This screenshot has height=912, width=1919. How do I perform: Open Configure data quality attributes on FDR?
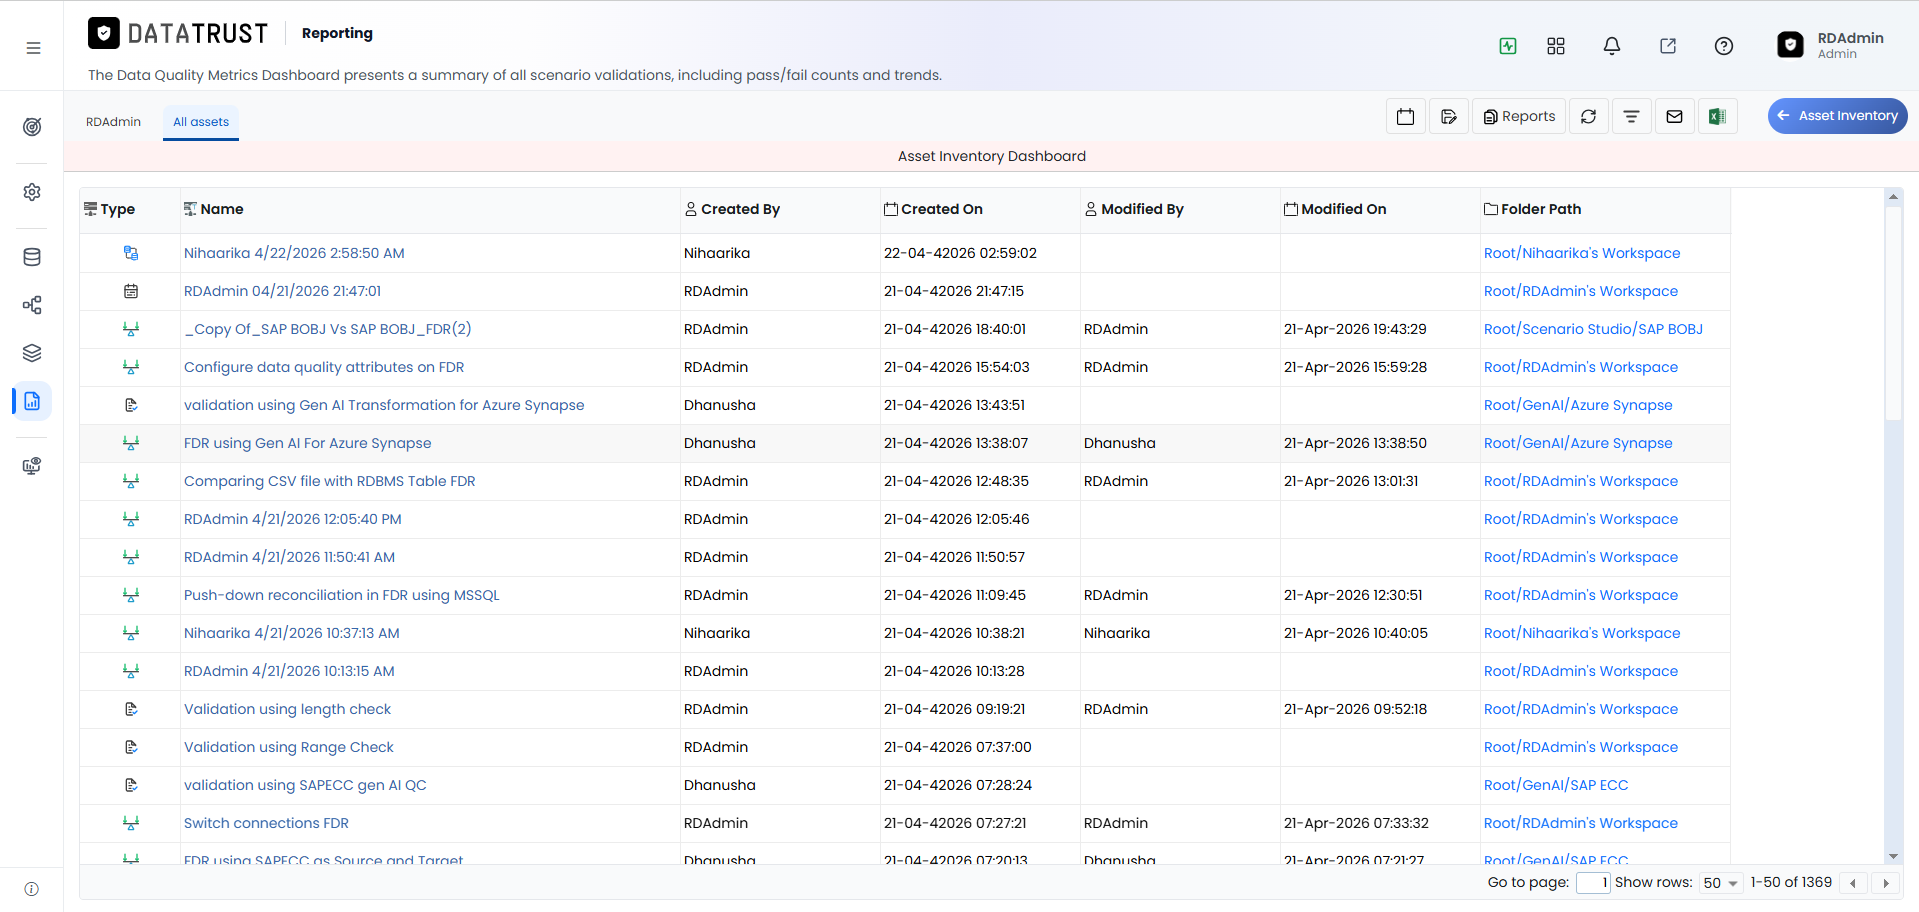324,367
